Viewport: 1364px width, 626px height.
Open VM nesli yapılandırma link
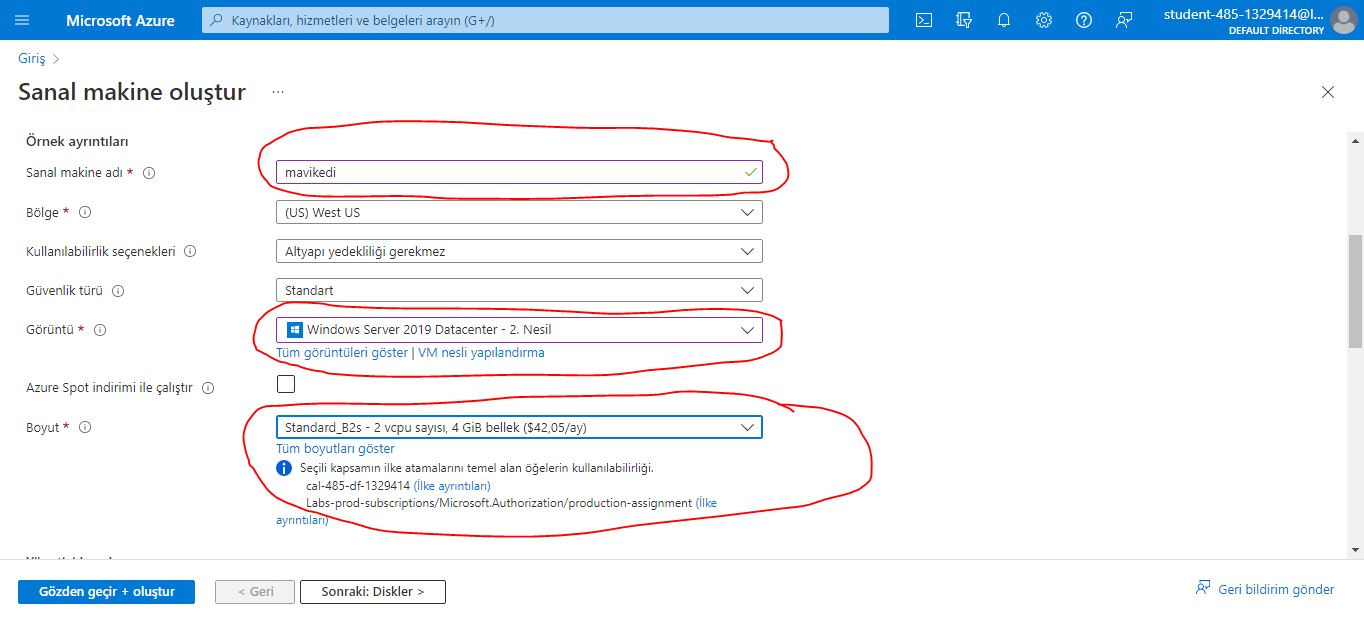tap(481, 353)
